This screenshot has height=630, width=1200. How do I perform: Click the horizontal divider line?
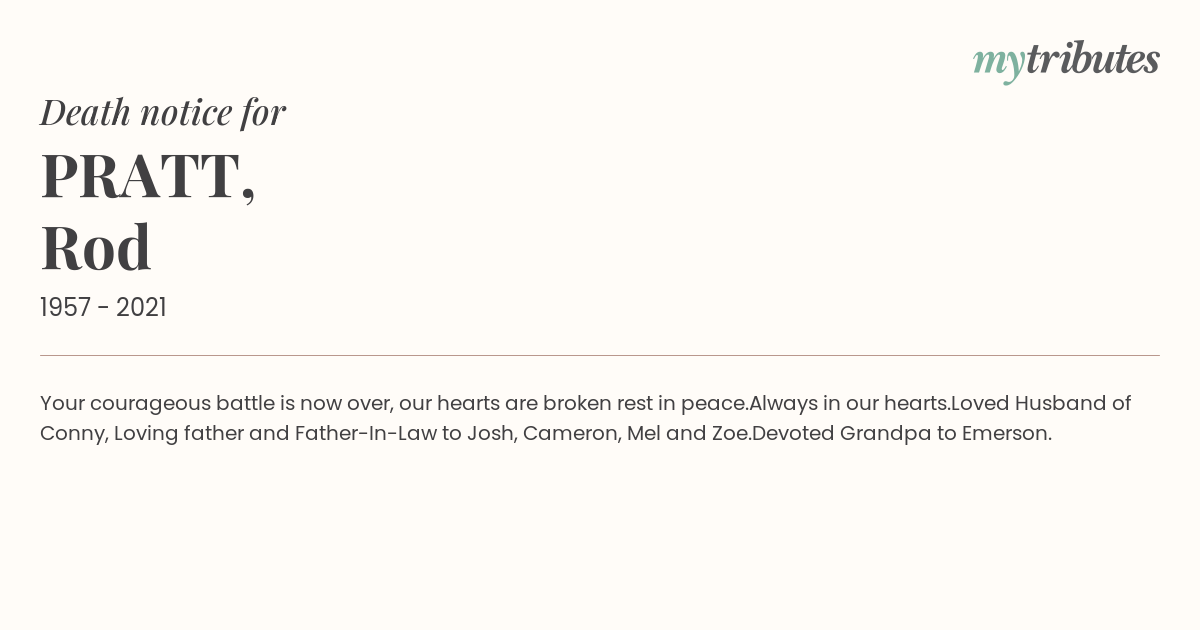(x=600, y=355)
